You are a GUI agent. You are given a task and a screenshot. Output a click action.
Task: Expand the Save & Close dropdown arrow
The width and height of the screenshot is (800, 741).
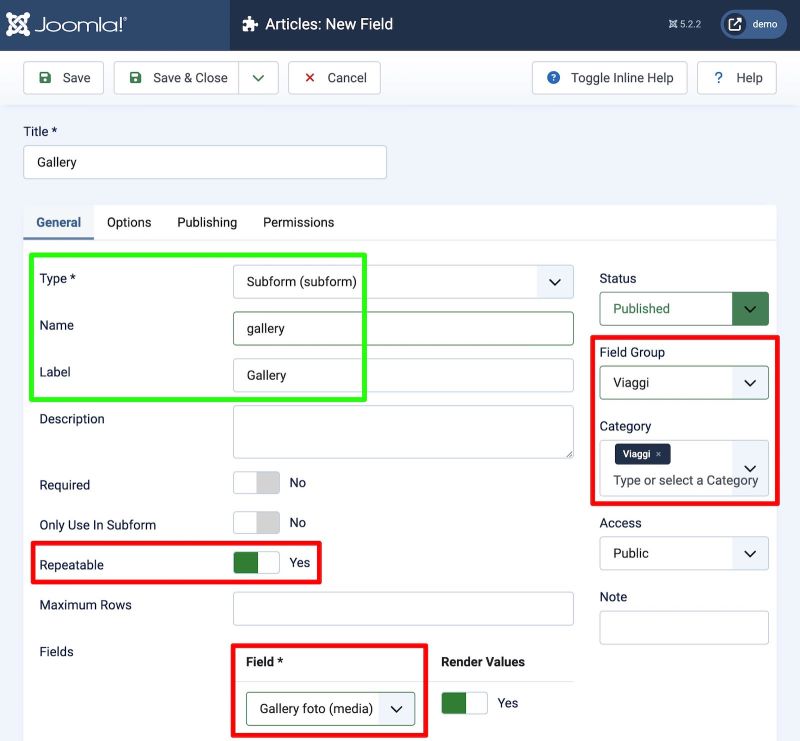258,78
